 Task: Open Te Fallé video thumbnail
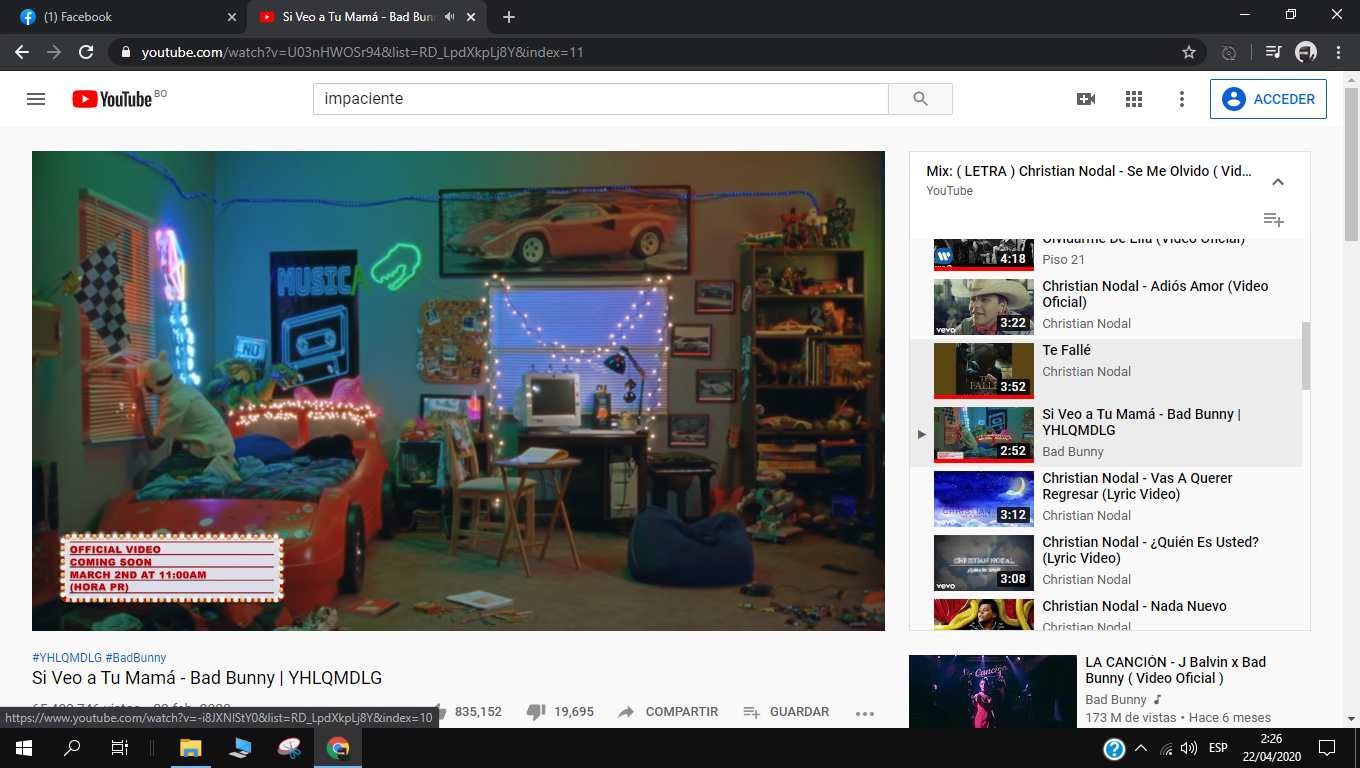[x=983, y=371]
